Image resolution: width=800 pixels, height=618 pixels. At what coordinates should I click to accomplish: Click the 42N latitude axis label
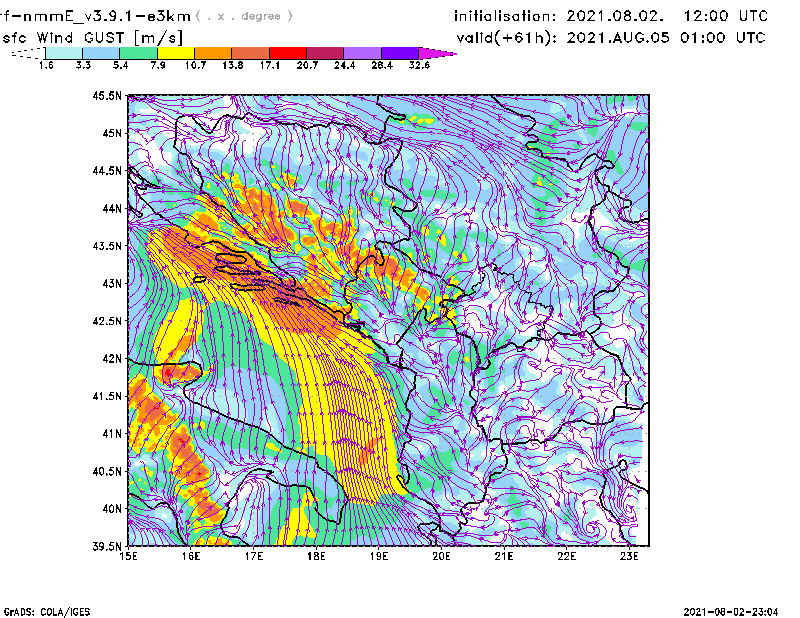[110, 358]
